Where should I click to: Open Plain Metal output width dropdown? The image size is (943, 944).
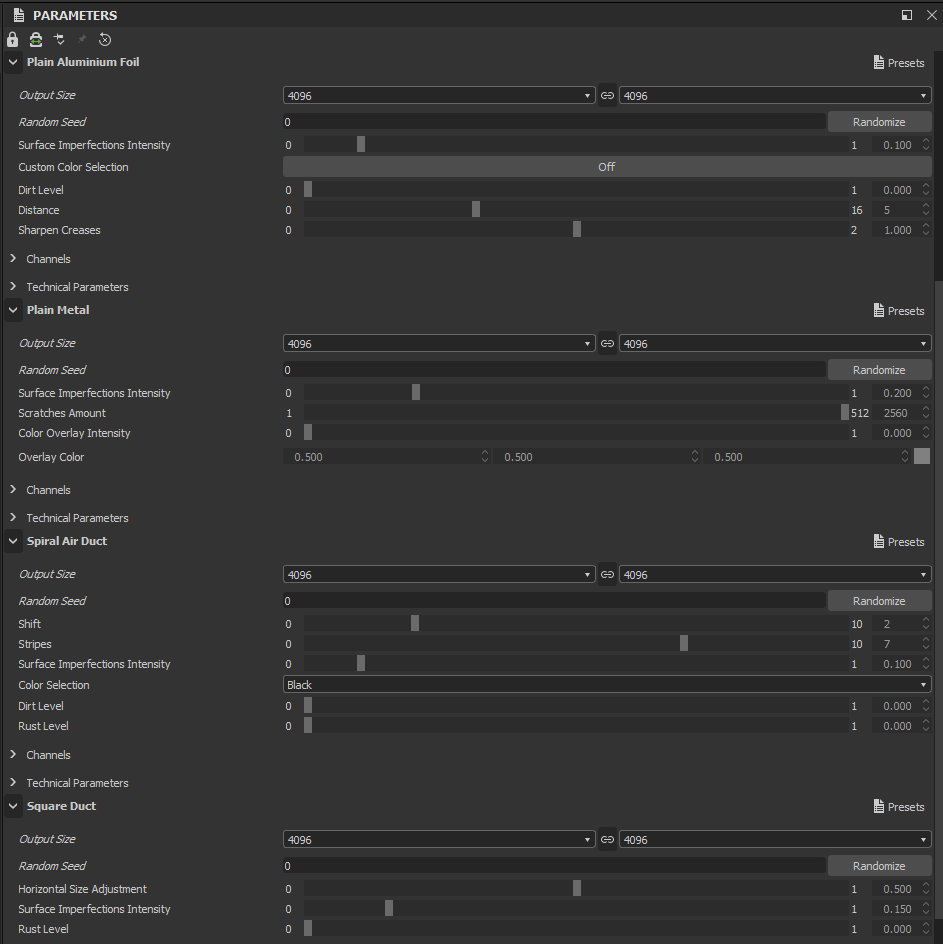[439, 344]
